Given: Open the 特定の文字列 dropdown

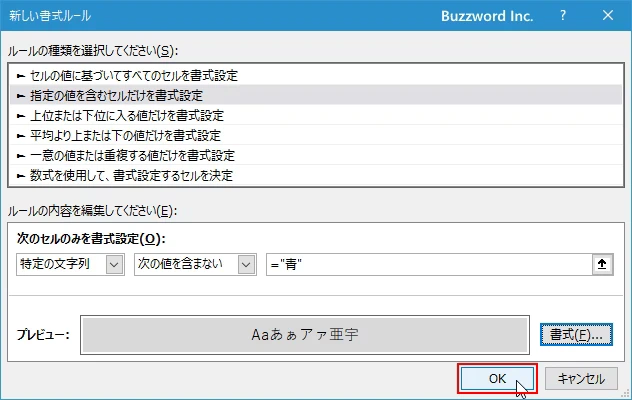Looking at the screenshot, I should click(71, 265).
